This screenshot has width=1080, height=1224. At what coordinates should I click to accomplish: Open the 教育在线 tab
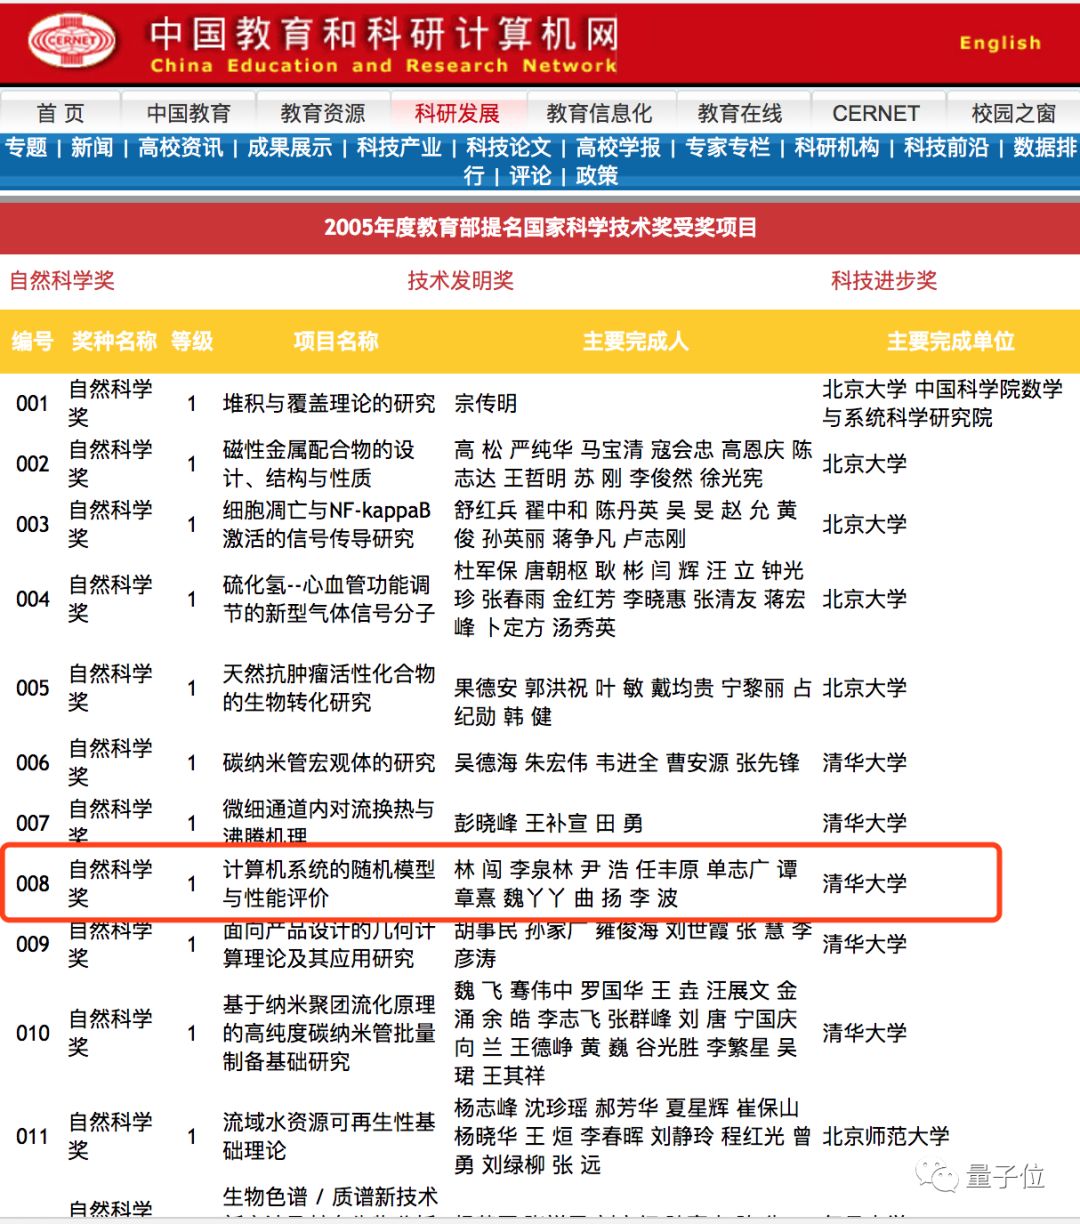(x=740, y=113)
